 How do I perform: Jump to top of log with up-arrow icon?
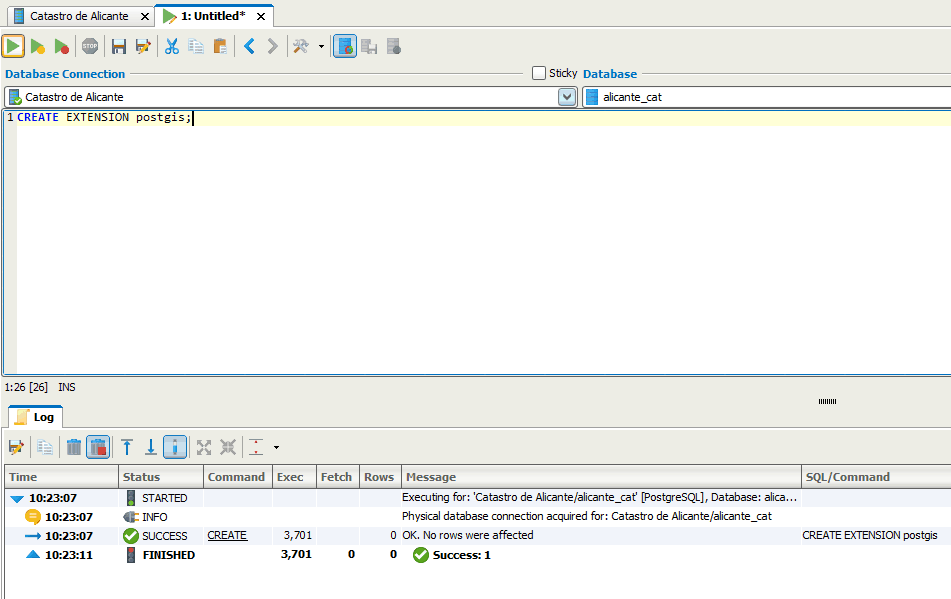tap(127, 447)
